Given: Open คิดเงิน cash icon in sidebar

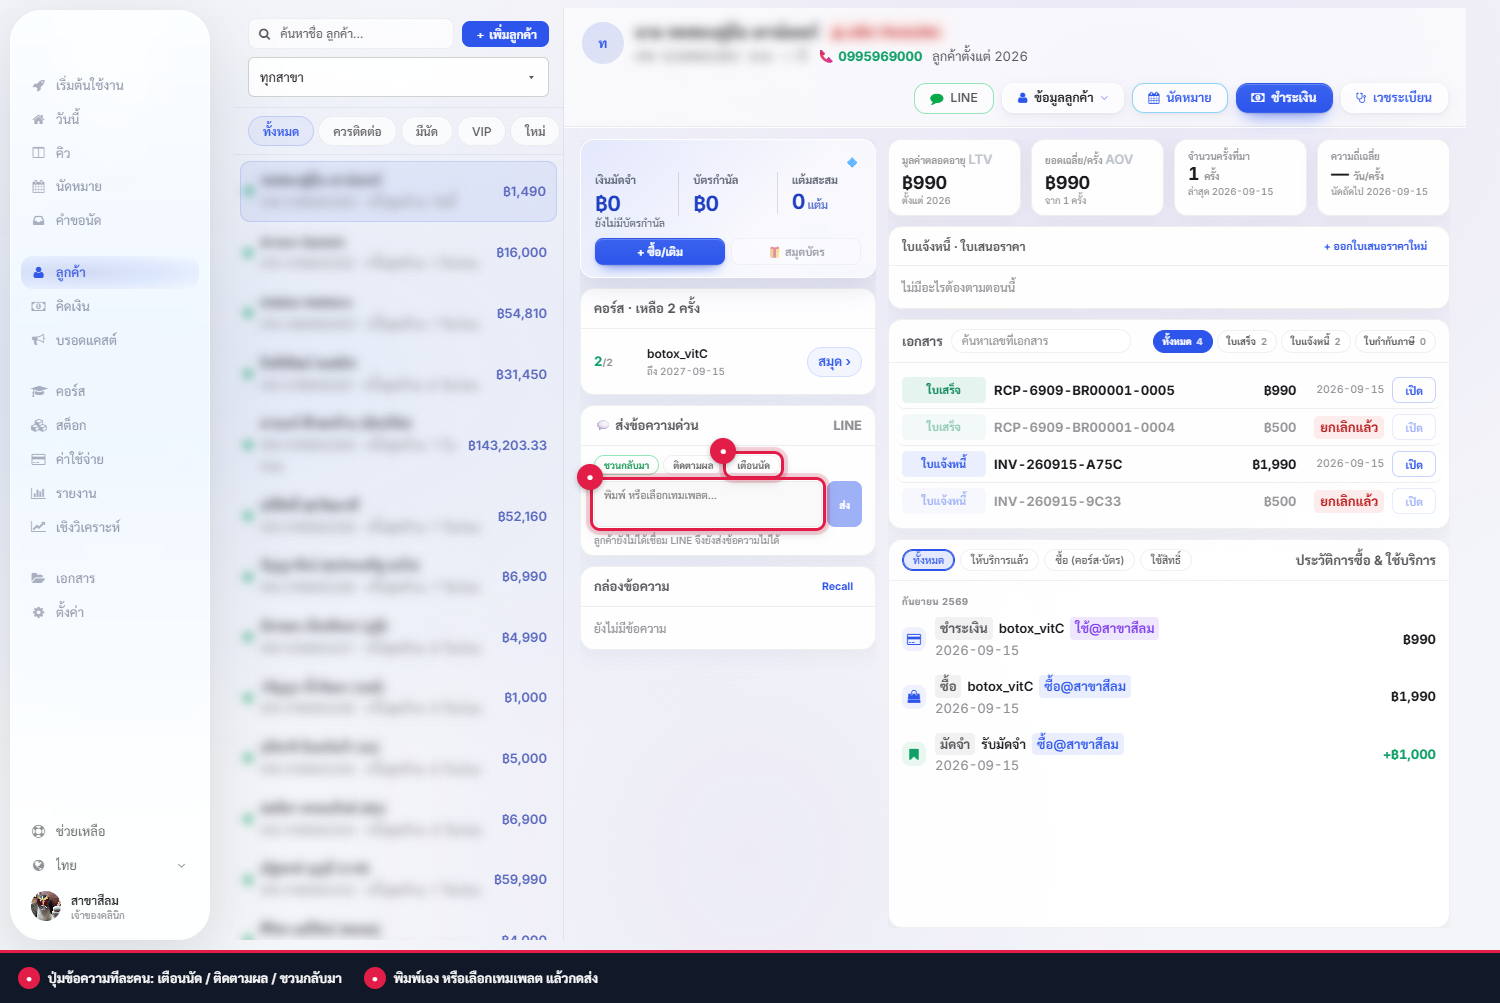Looking at the screenshot, I should (x=38, y=306).
